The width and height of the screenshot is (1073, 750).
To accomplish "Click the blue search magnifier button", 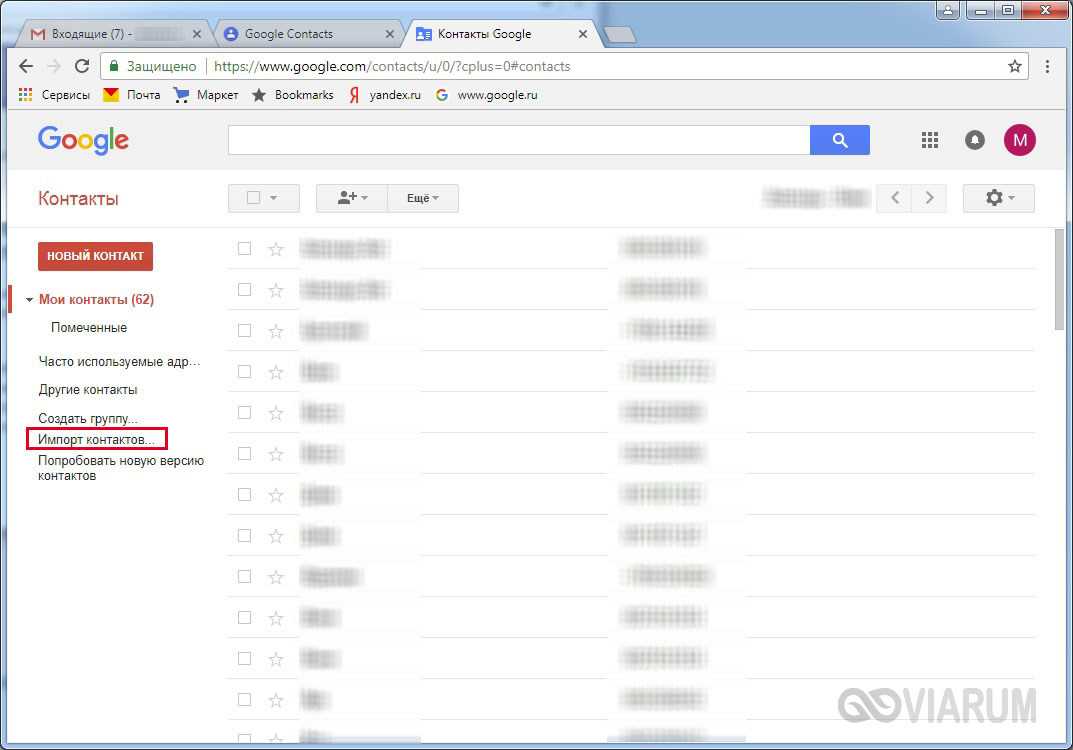I will [x=839, y=140].
